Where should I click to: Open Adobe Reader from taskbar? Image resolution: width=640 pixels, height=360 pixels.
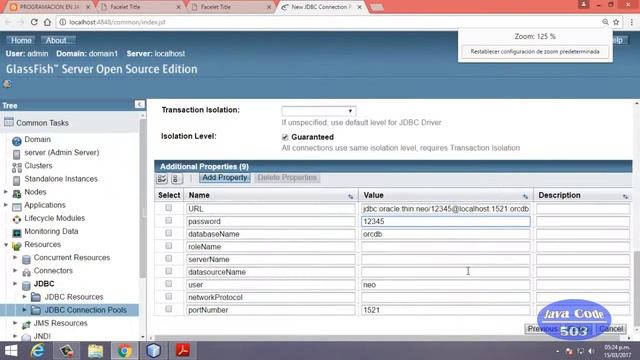tap(182, 351)
